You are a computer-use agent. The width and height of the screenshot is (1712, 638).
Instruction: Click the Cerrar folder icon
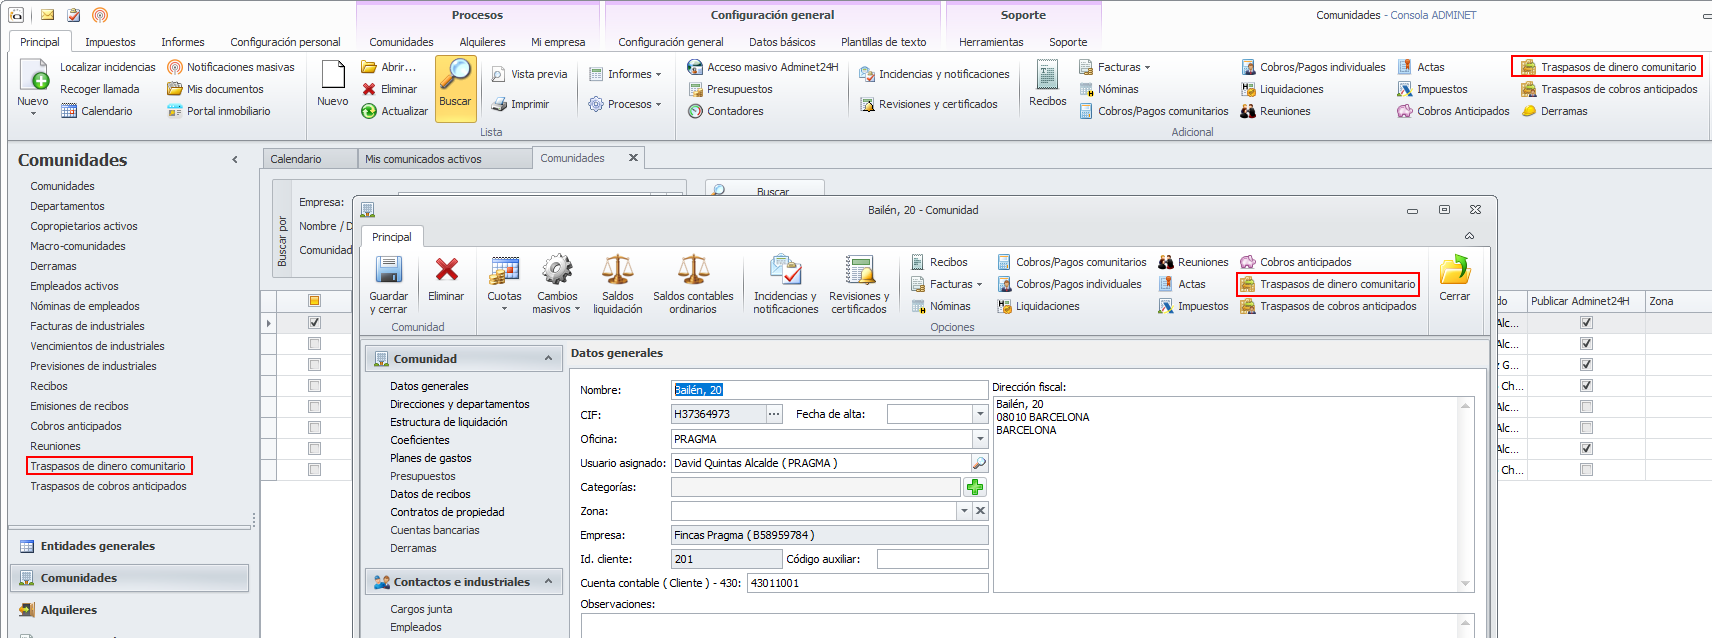pos(1454,271)
